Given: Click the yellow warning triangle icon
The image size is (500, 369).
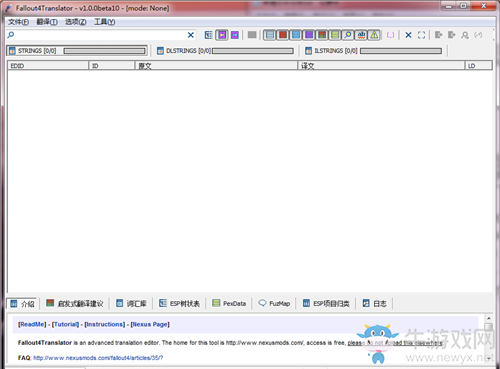Looking at the screenshot, I should coord(374,35).
